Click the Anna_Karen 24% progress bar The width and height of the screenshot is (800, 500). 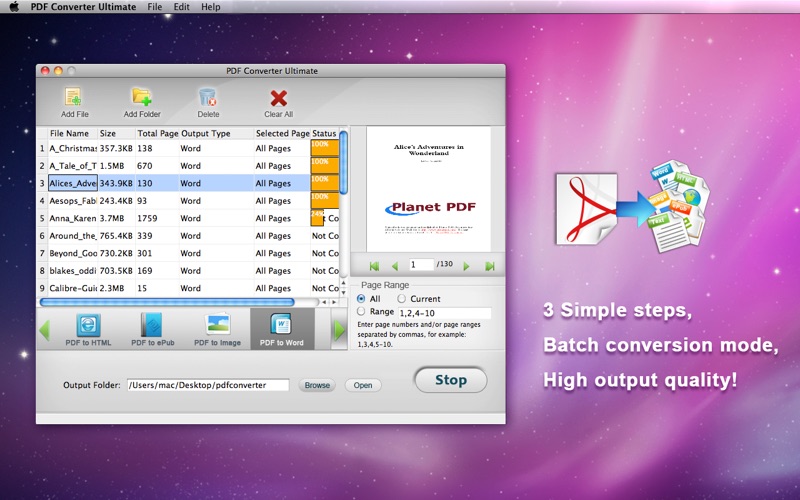(x=317, y=218)
